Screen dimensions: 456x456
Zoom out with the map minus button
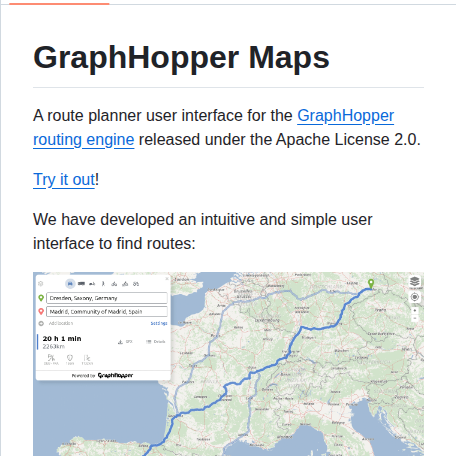tap(415, 318)
